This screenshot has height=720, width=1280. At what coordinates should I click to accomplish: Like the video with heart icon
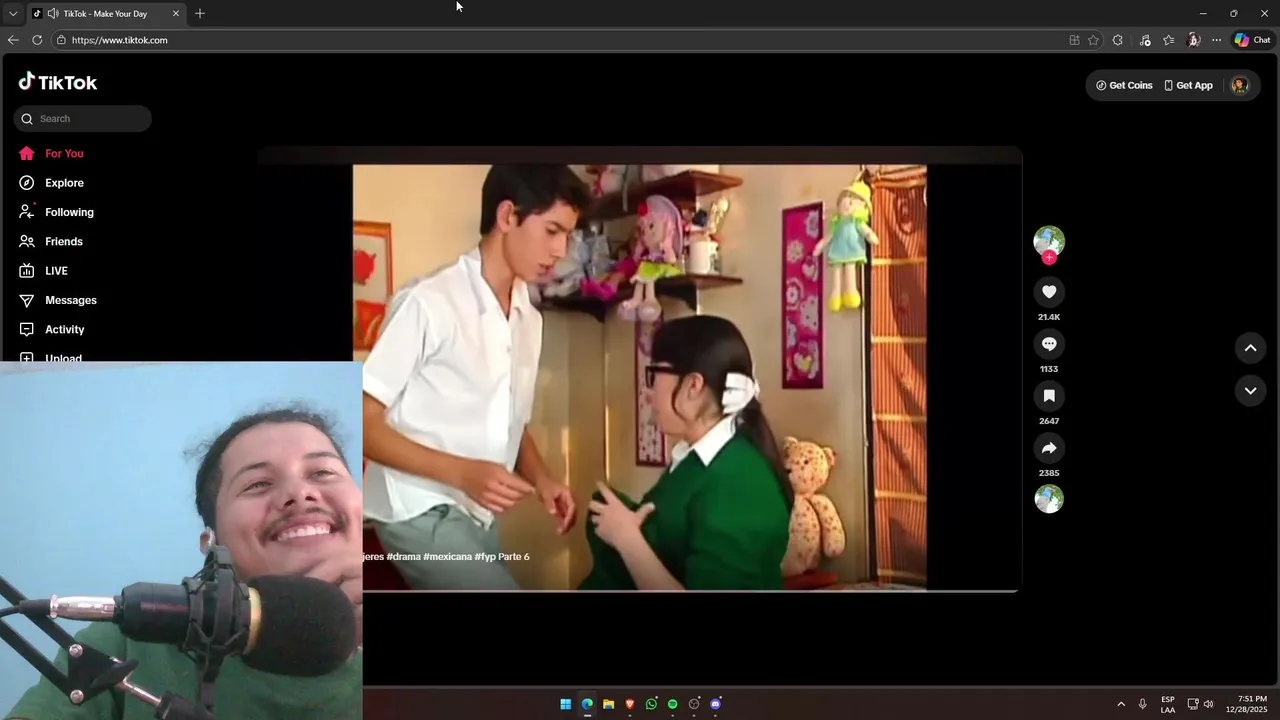(1049, 292)
